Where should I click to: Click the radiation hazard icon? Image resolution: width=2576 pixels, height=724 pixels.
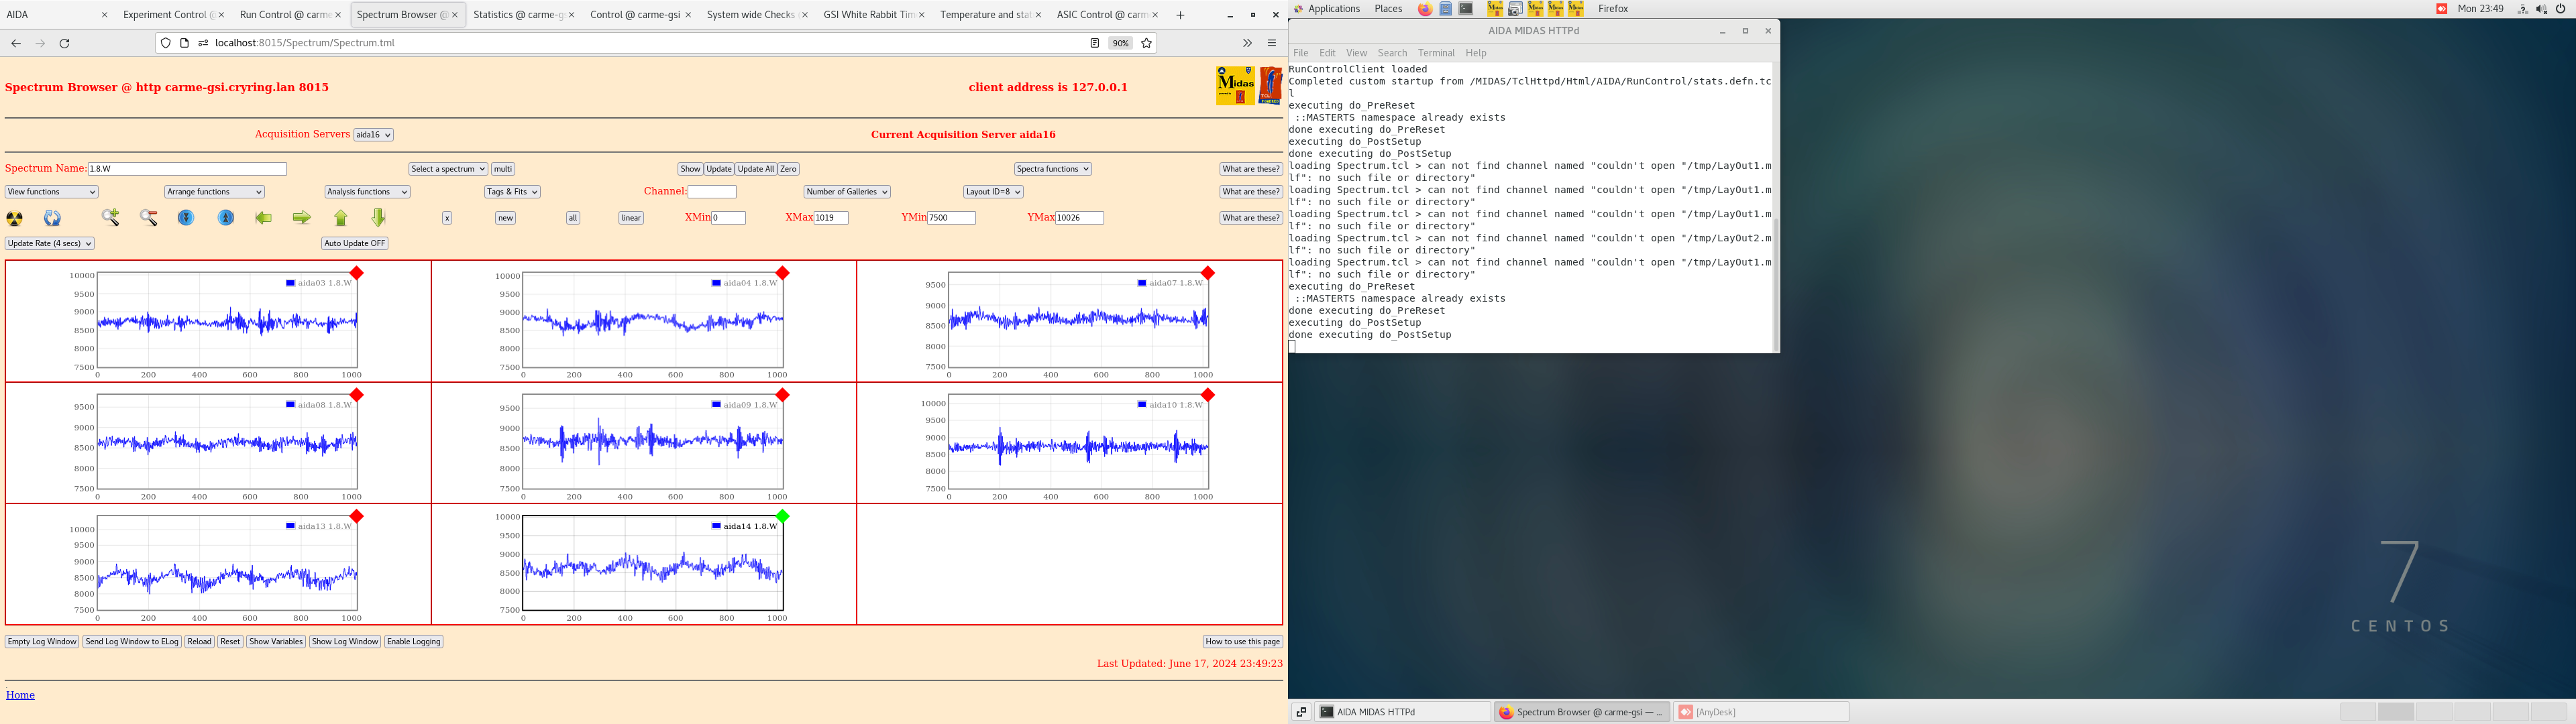[15, 218]
